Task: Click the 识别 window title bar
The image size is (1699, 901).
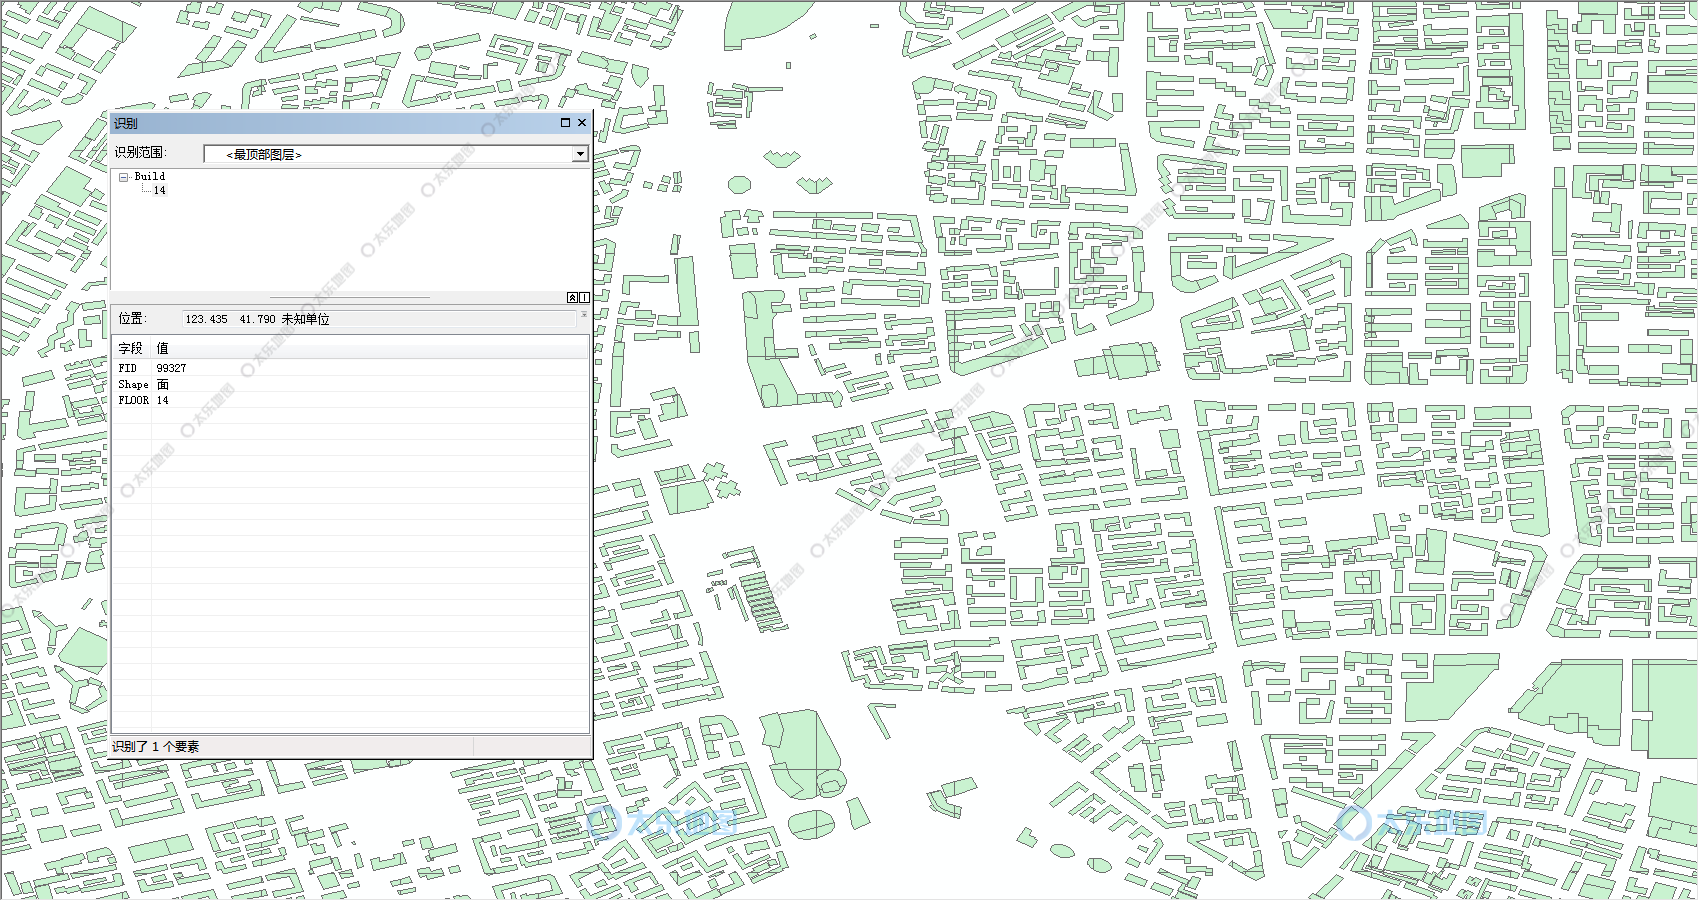Action: click(x=330, y=123)
